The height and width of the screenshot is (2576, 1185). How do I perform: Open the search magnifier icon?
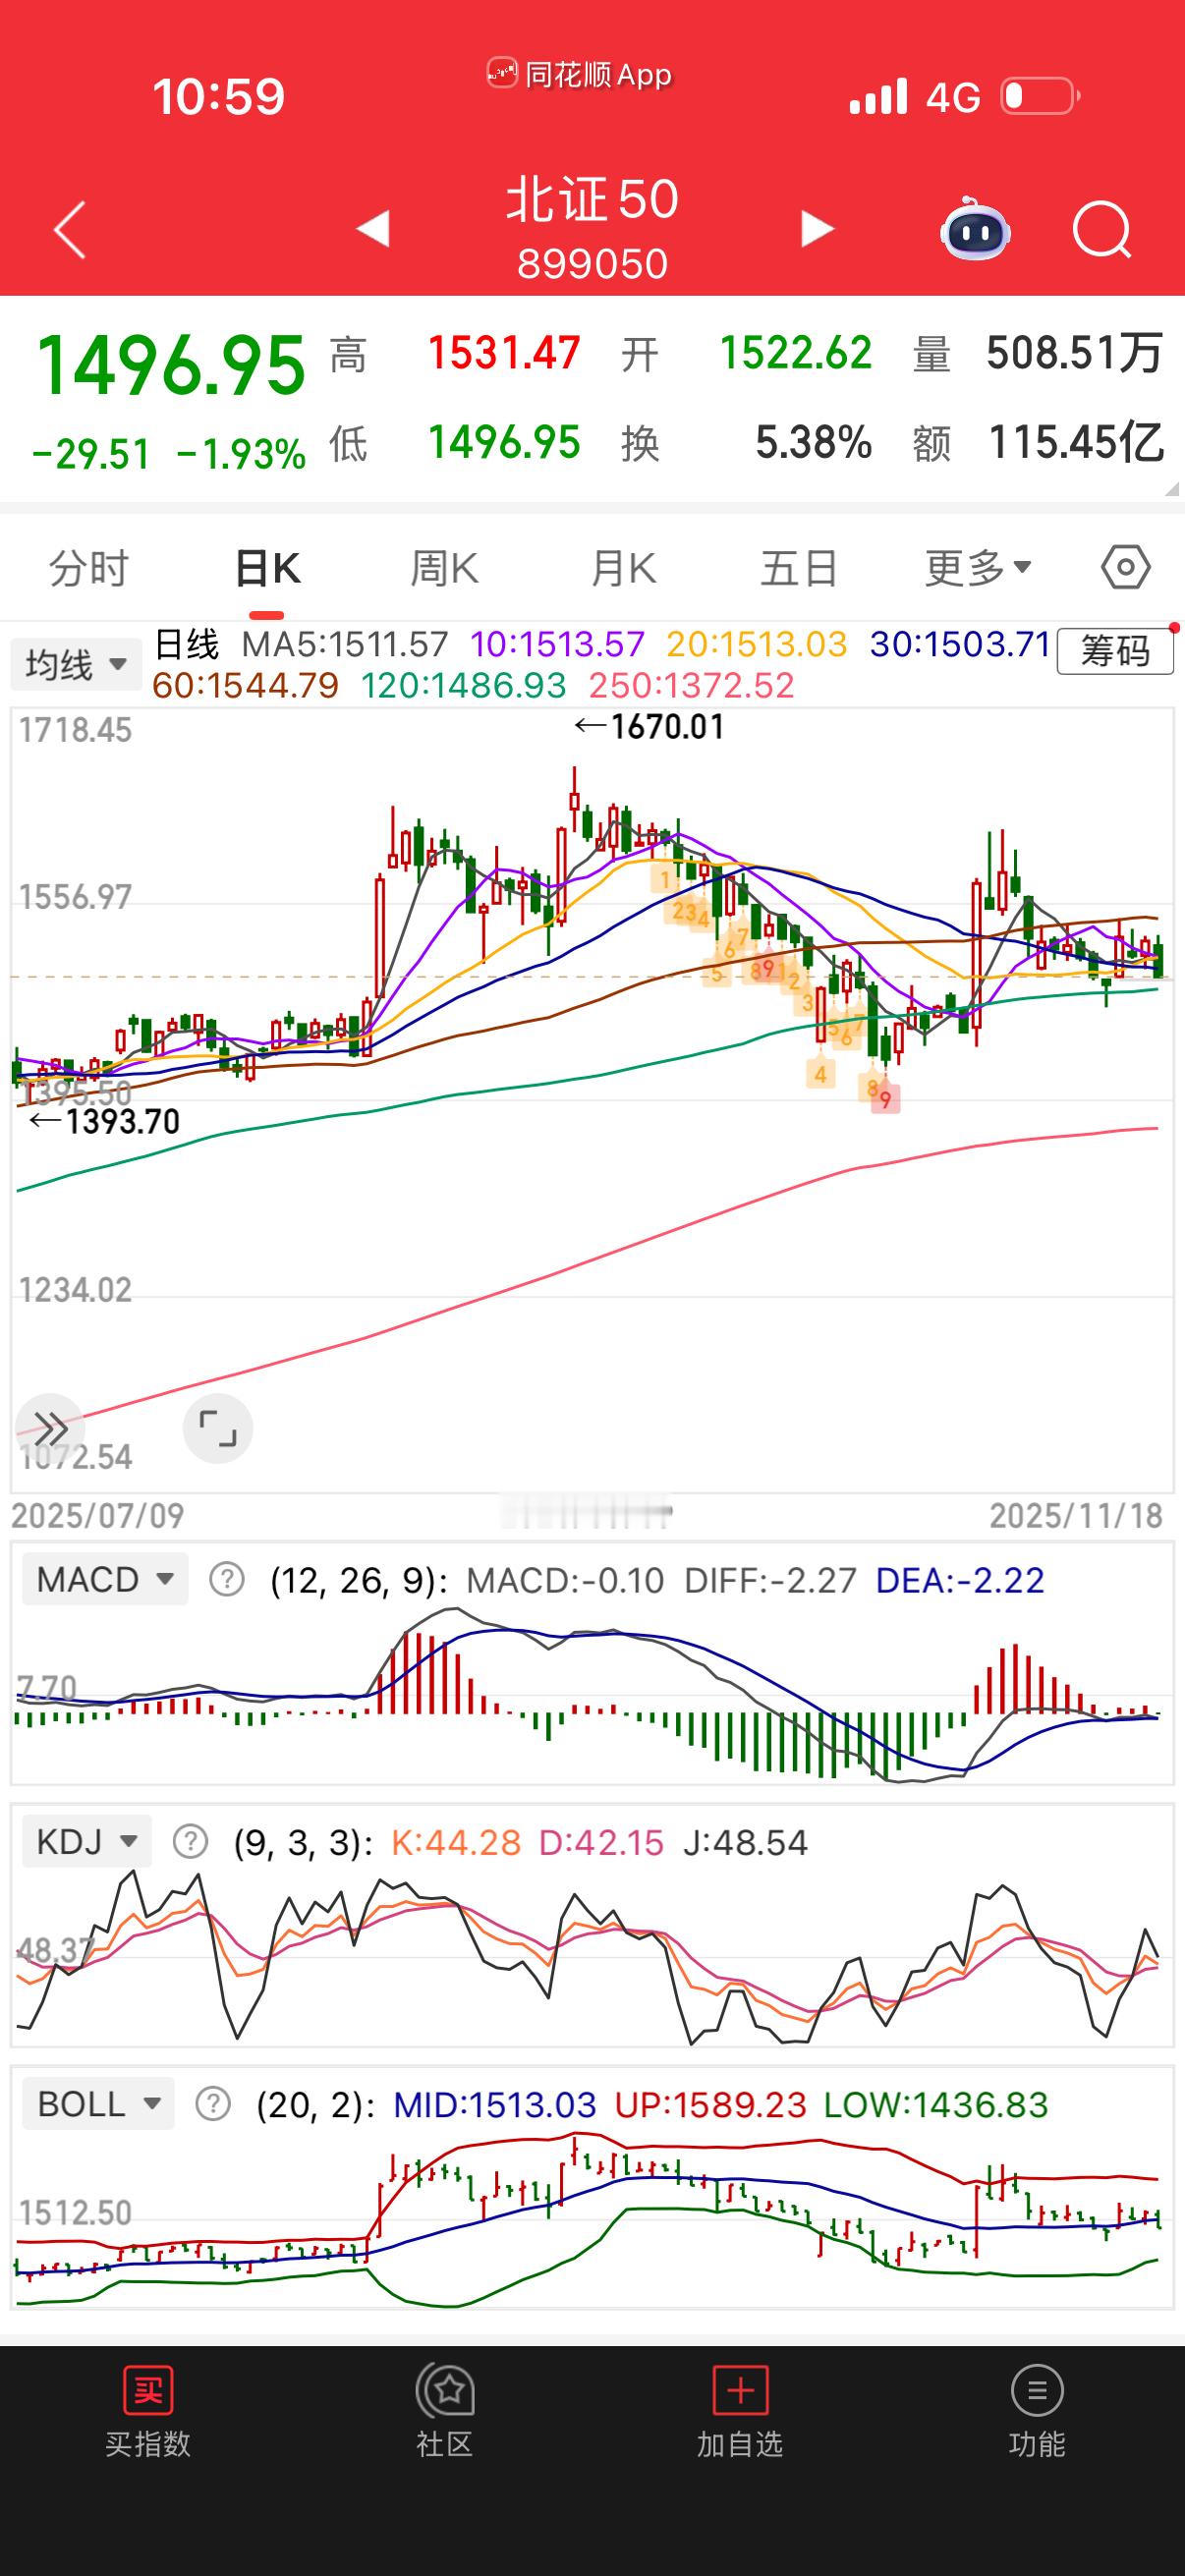(1101, 230)
